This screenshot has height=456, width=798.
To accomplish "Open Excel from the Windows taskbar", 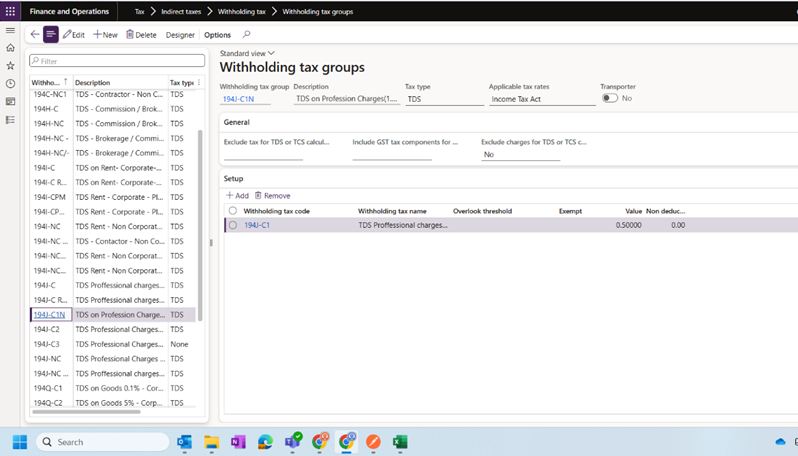I will coord(400,441).
